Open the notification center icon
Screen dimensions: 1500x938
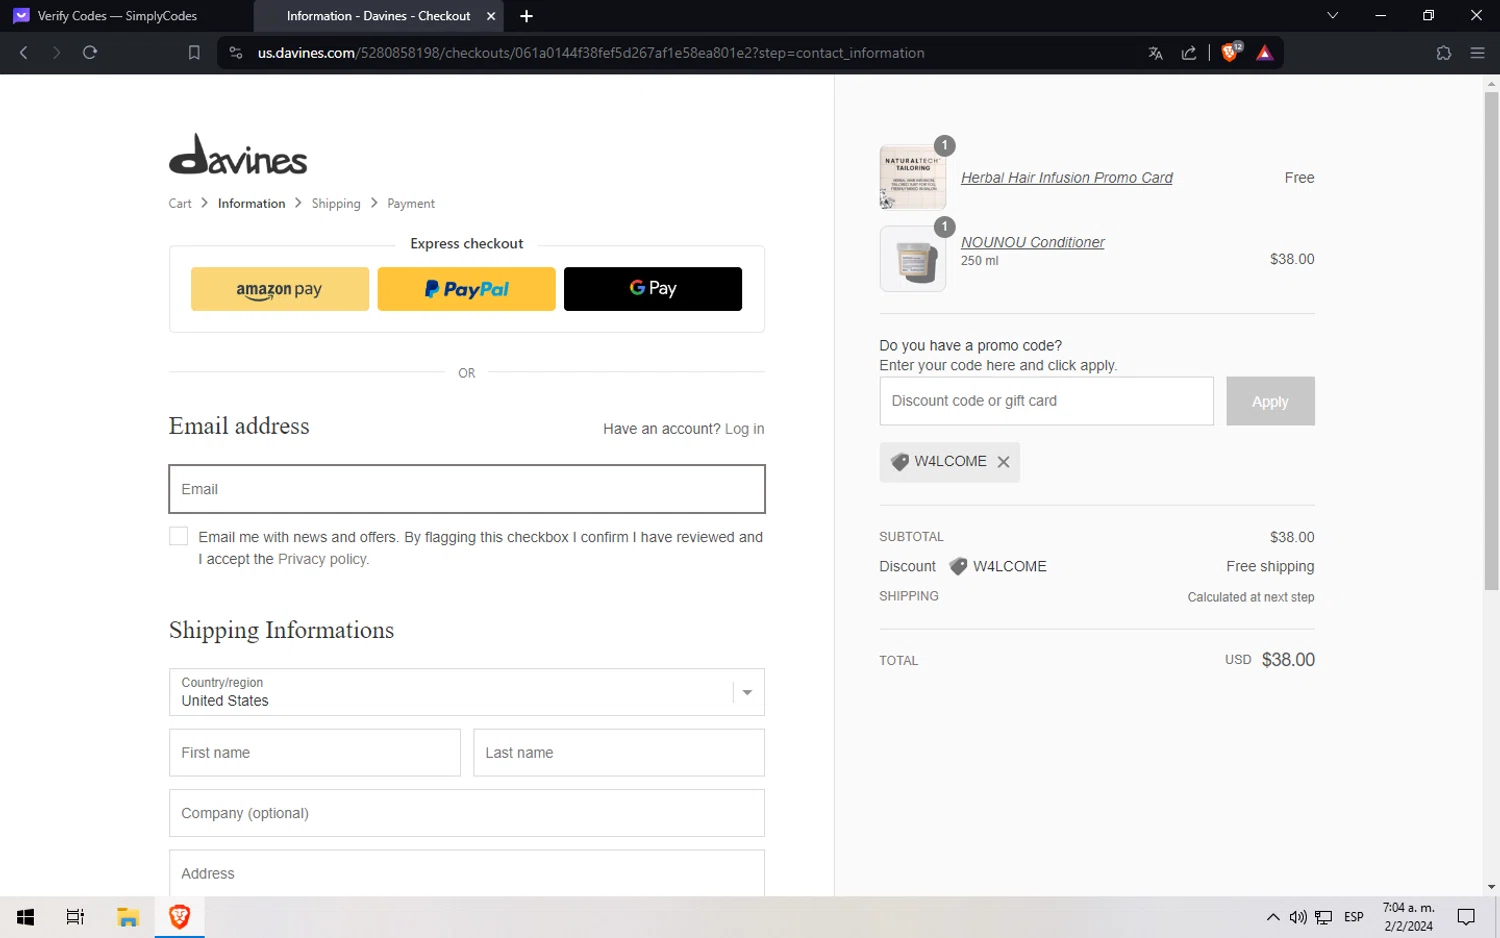pos(1466,917)
